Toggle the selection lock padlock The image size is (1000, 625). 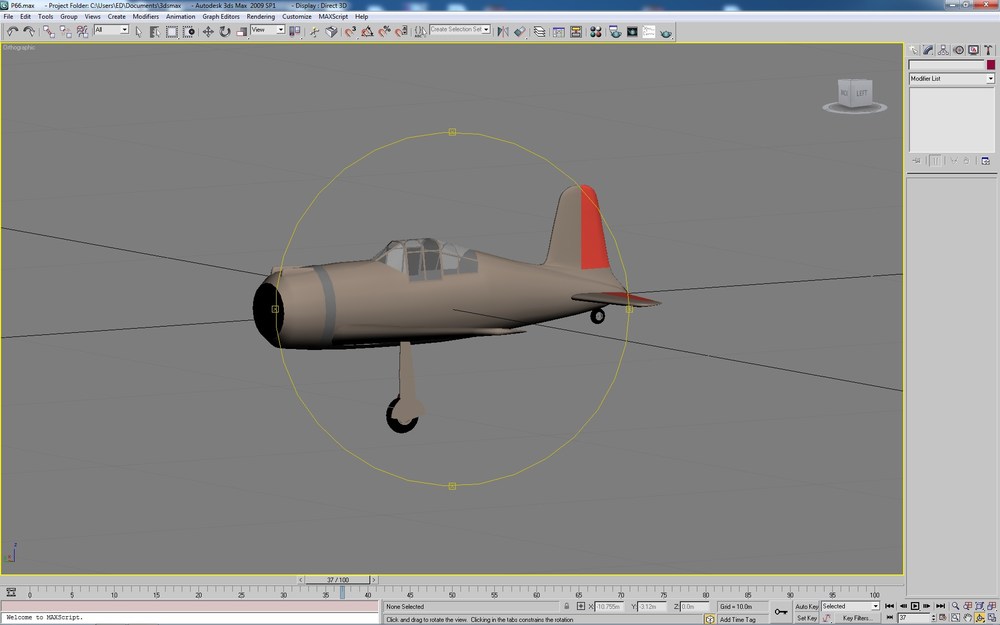(566, 606)
